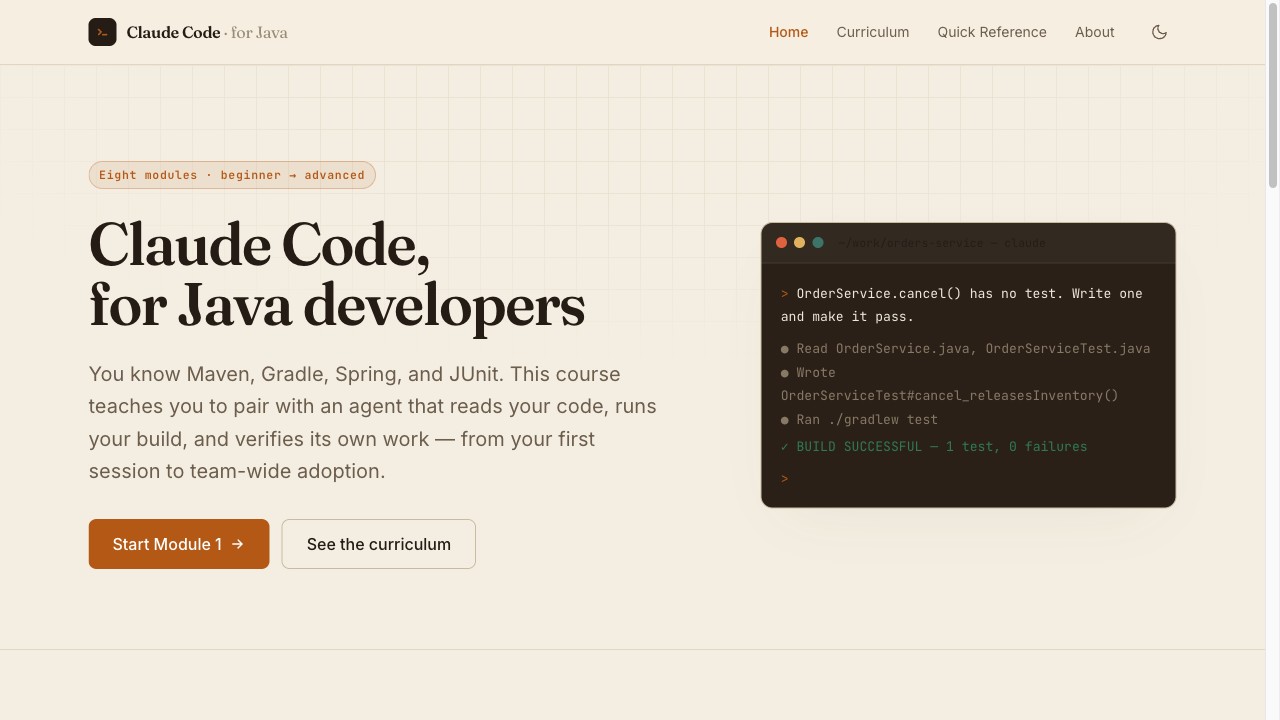Click the terminal title path text

click(941, 243)
